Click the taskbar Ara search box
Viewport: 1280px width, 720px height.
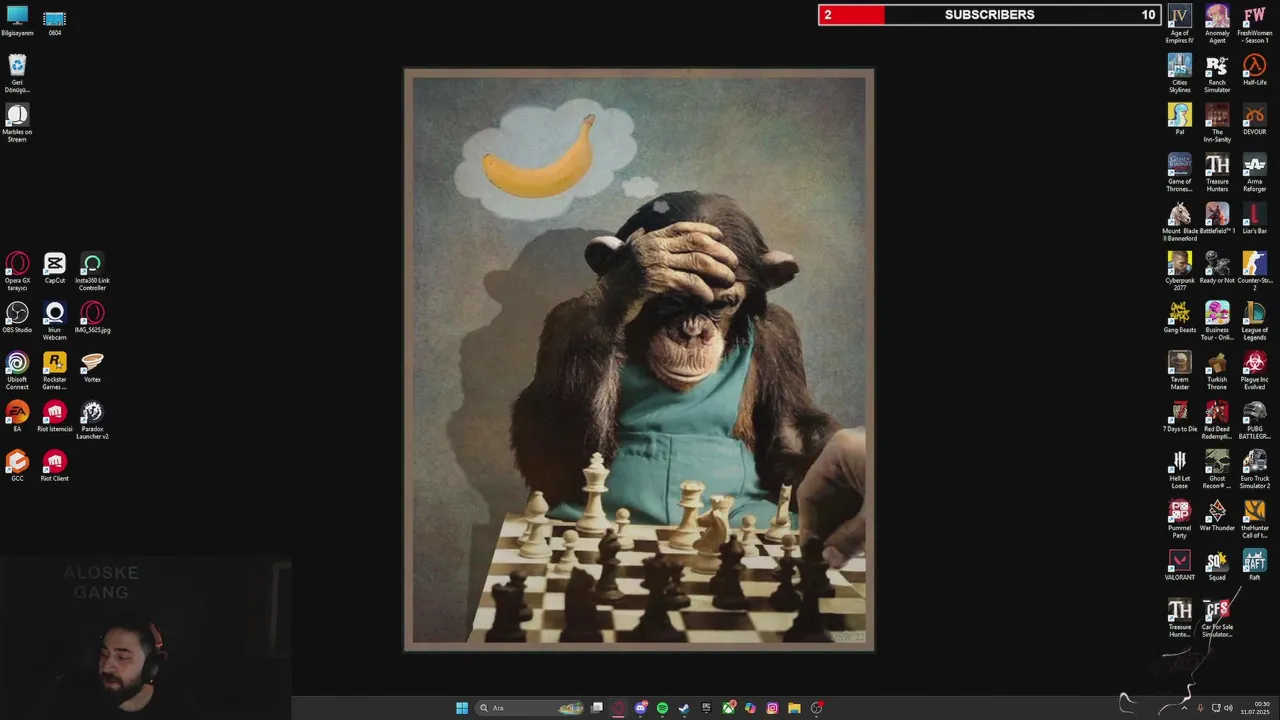coord(530,708)
